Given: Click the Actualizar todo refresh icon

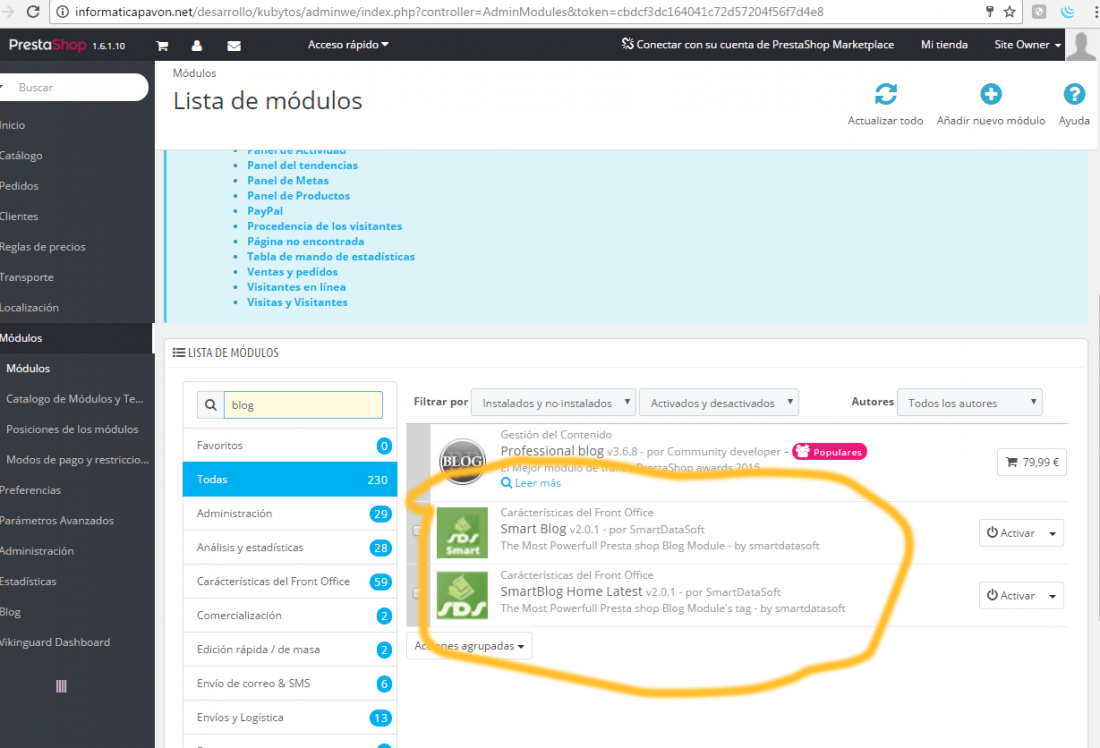Looking at the screenshot, I should [885, 94].
